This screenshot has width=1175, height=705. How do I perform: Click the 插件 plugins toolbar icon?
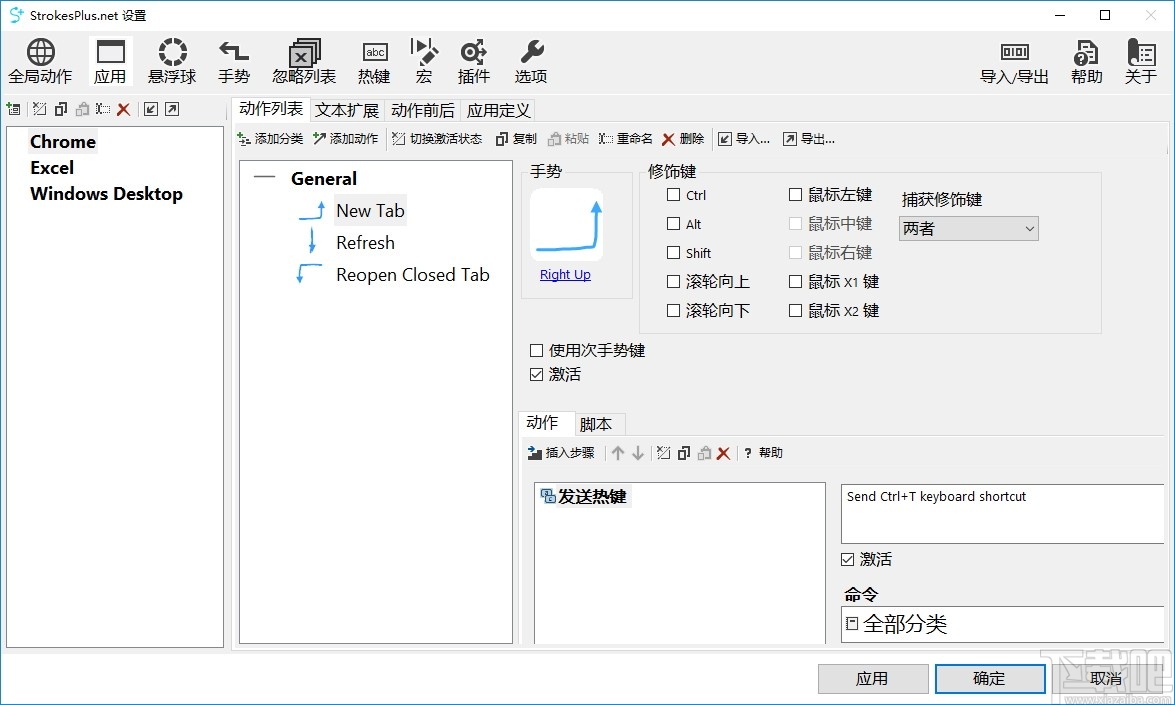pos(473,60)
